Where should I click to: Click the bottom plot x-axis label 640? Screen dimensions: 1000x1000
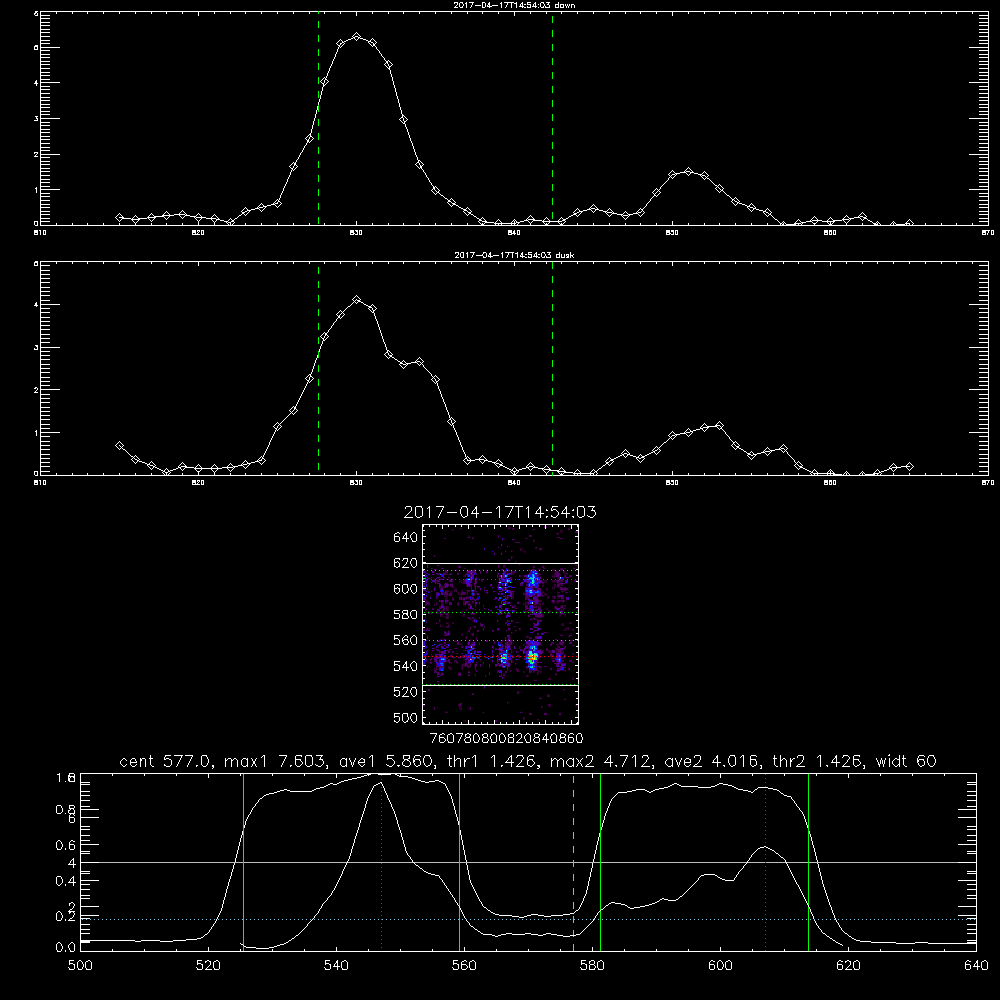(x=976, y=966)
